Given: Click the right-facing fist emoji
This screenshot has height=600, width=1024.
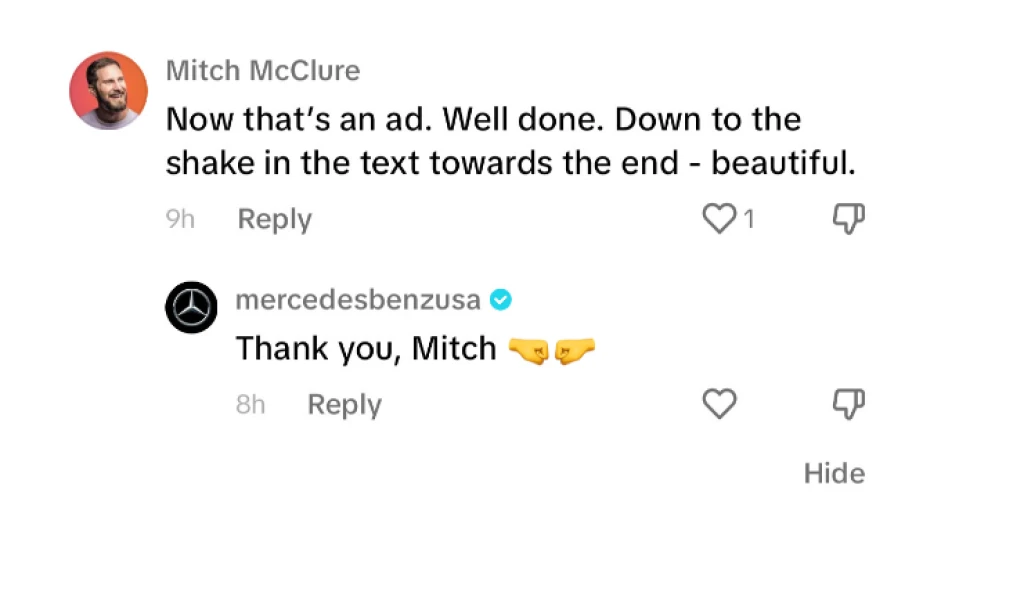Looking at the screenshot, I should point(574,349).
